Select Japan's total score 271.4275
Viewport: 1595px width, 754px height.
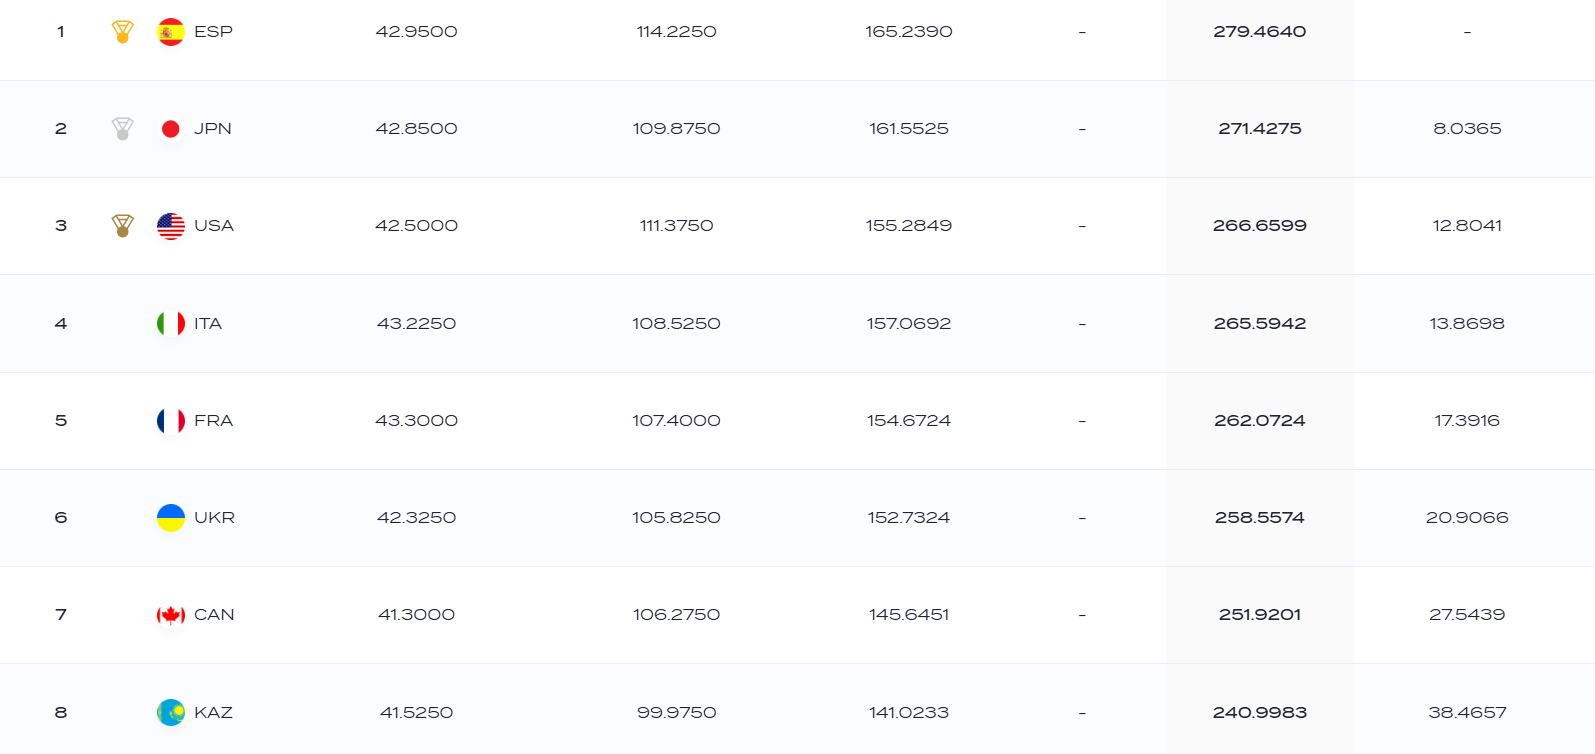1260,129
